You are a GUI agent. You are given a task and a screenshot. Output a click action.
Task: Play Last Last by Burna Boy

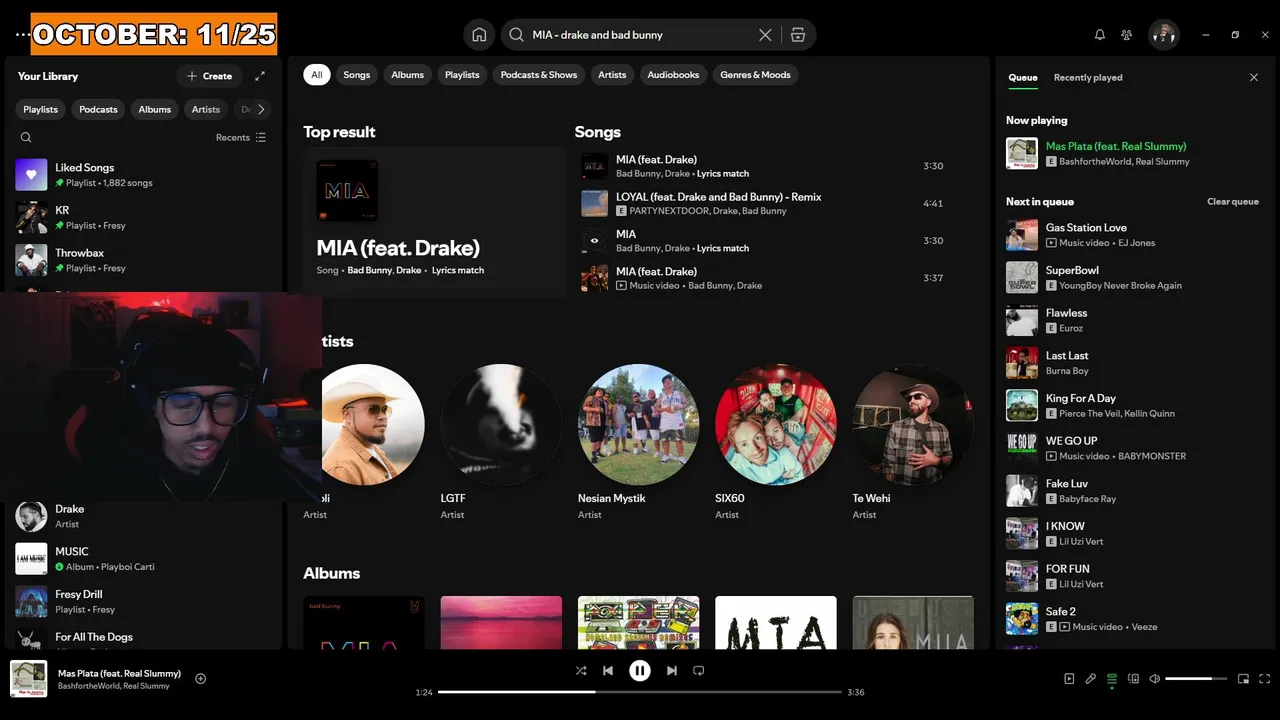coord(1134,363)
